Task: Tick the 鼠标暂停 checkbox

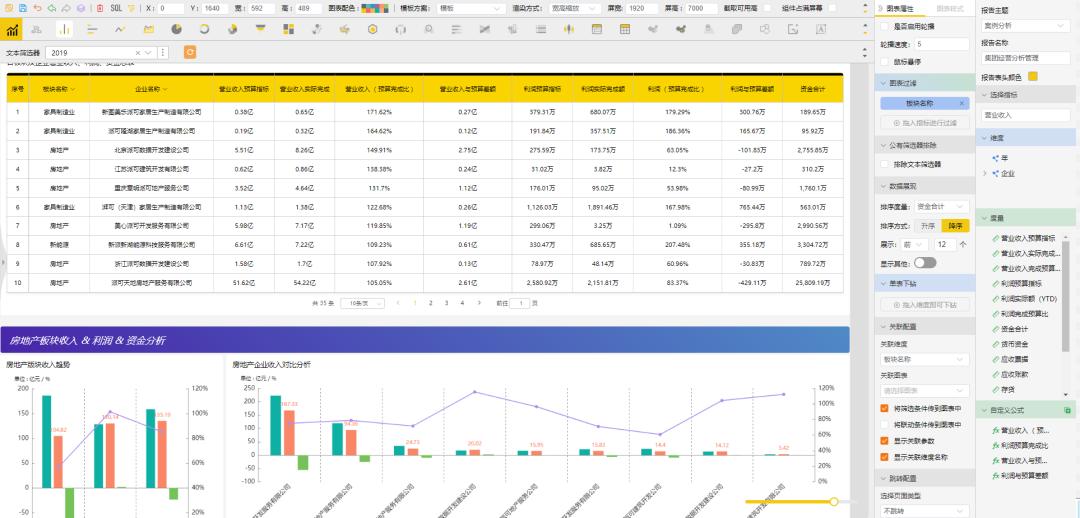Action: [x=885, y=62]
